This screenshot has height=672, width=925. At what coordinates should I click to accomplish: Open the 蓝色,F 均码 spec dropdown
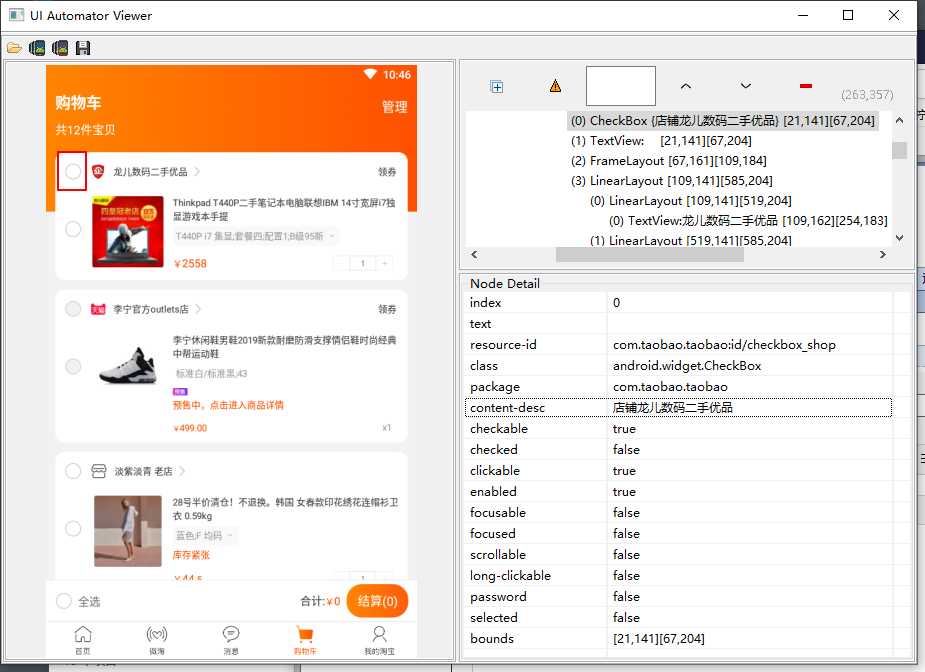click(x=204, y=536)
